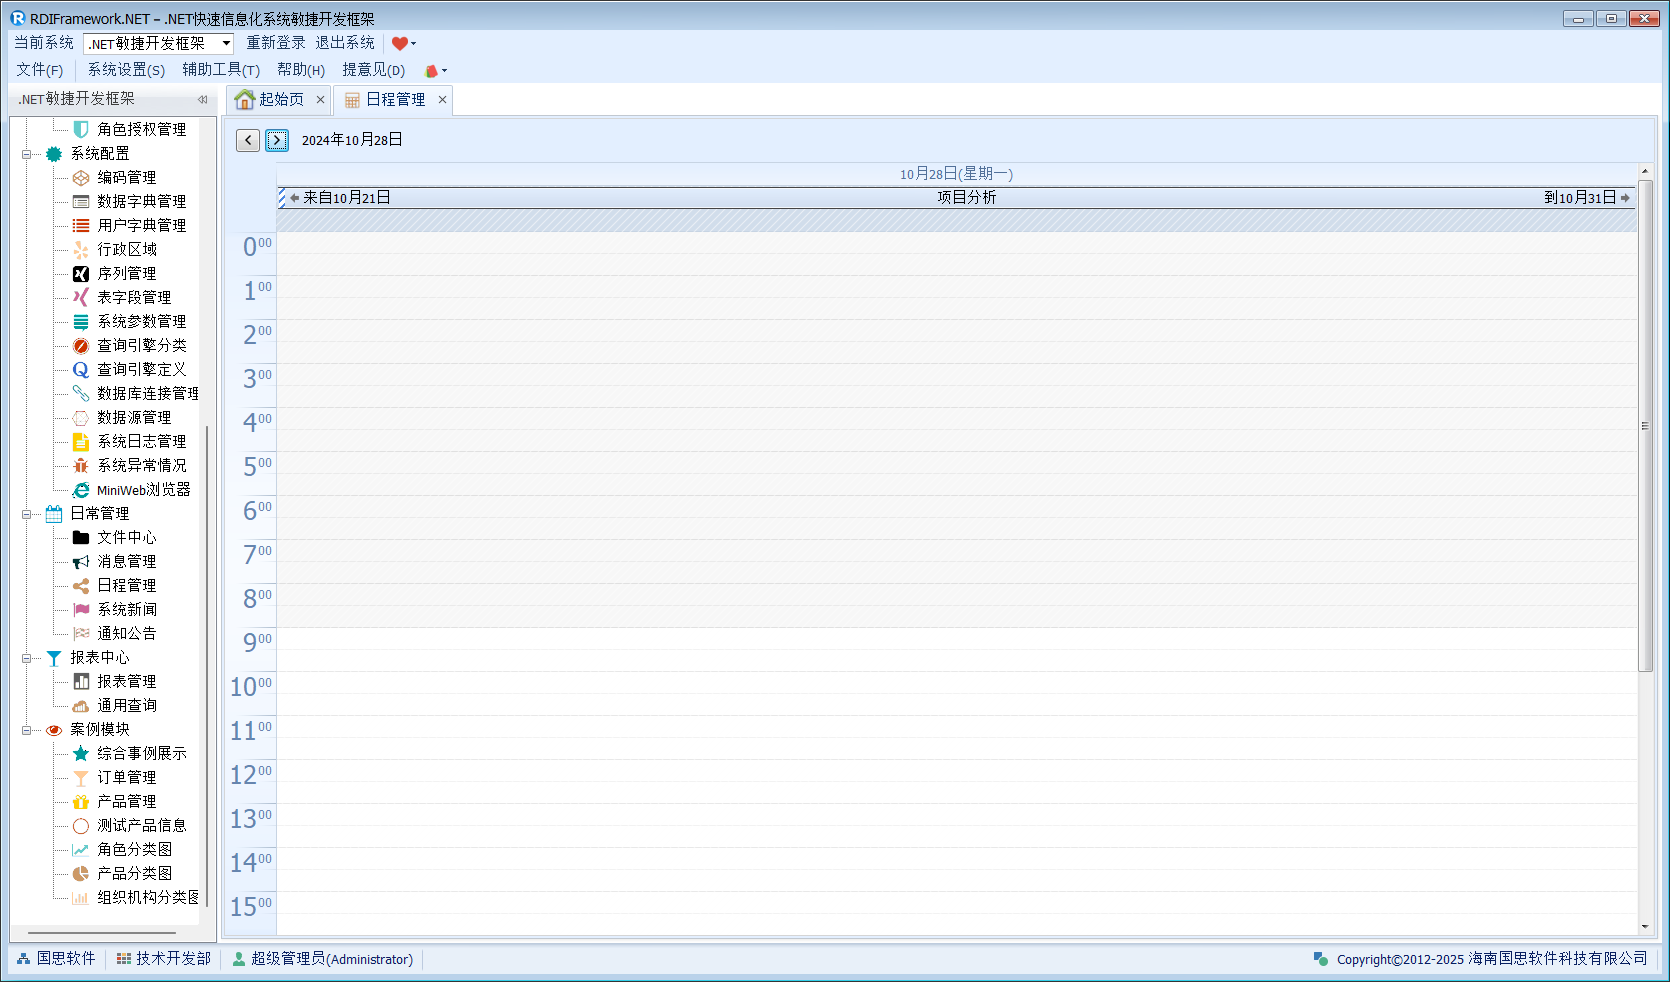Collapse the left navigation panel
Screen dimensions: 1670x982
(202, 99)
